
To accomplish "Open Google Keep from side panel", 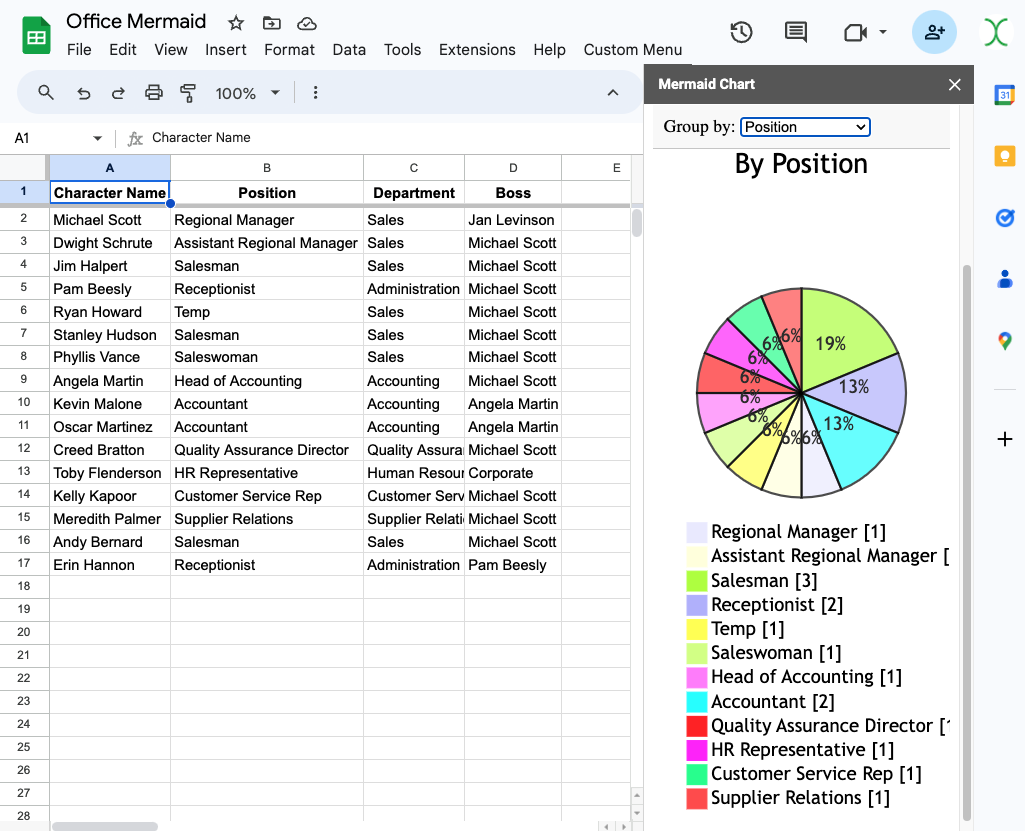I will click(1005, 156).
